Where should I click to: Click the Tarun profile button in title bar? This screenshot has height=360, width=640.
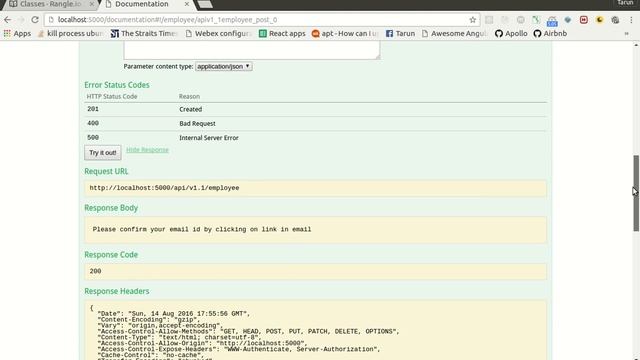[625, 3]
